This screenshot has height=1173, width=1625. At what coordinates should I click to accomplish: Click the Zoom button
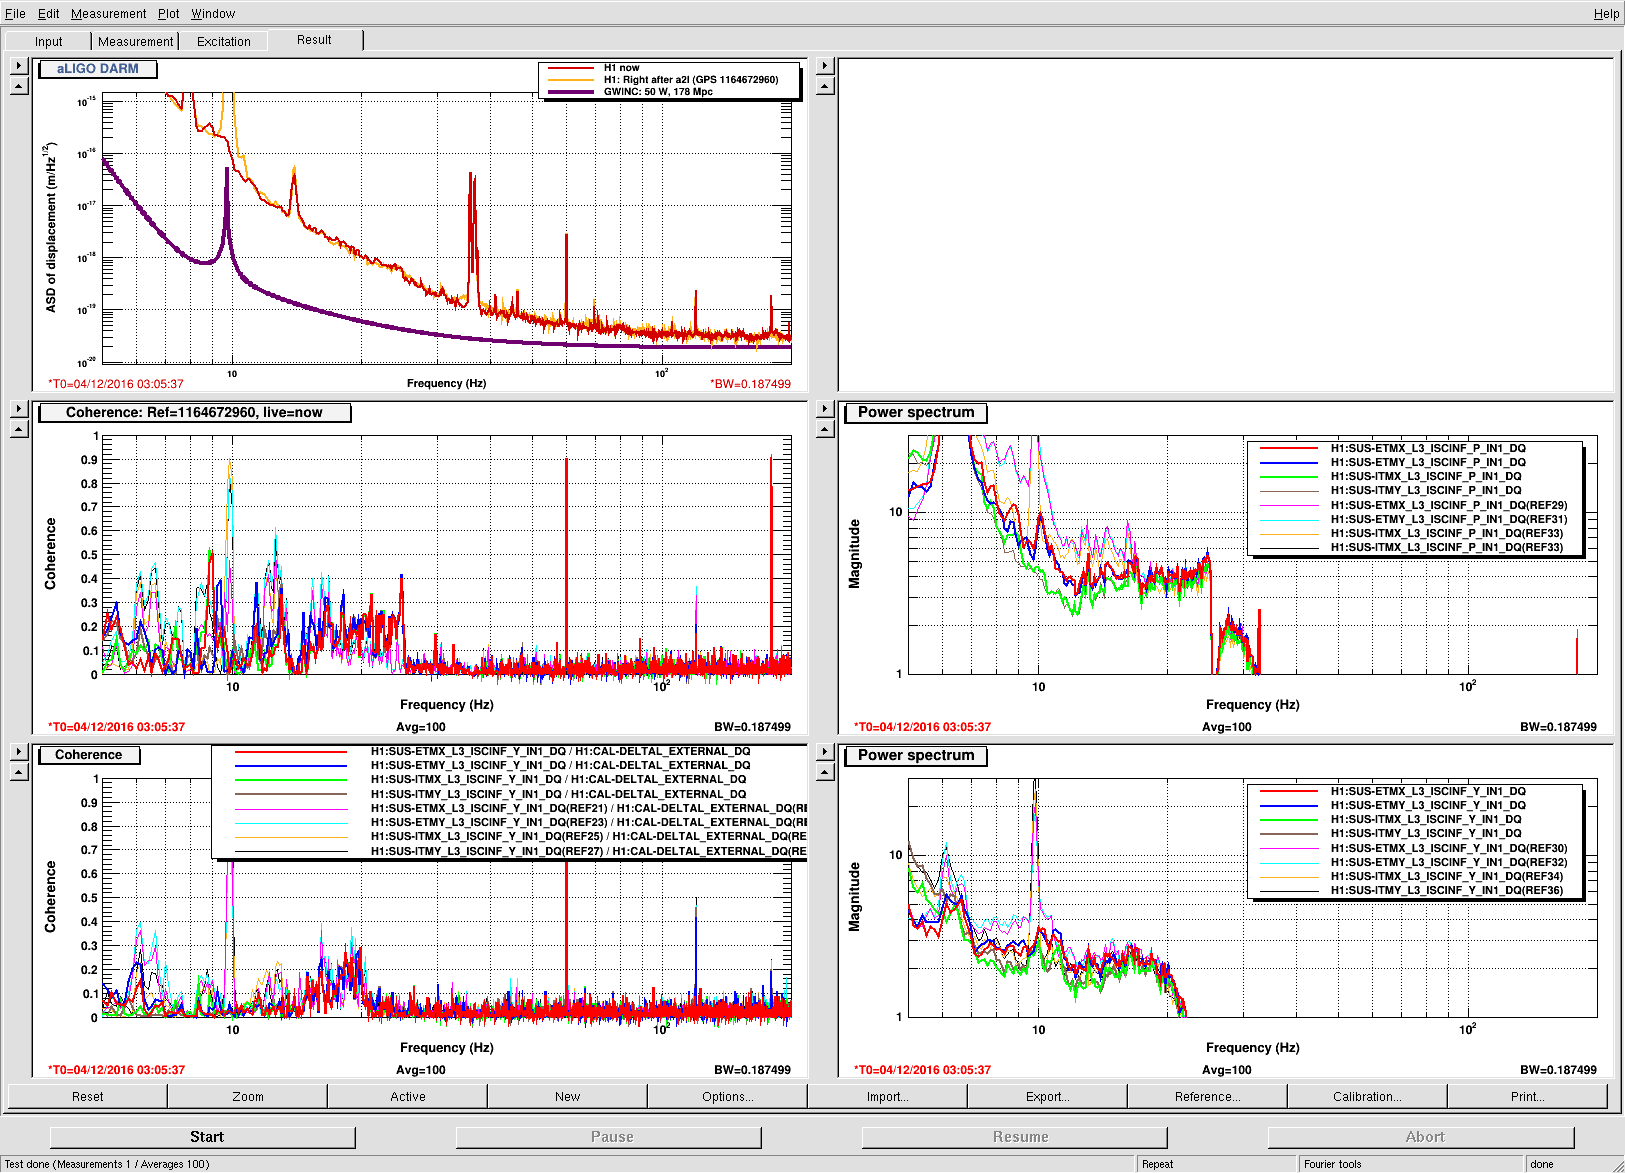(248, 1097)
